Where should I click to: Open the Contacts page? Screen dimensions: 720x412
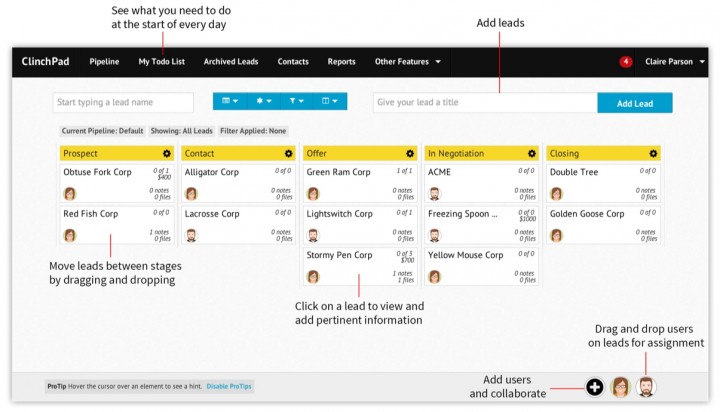(293, 62)
